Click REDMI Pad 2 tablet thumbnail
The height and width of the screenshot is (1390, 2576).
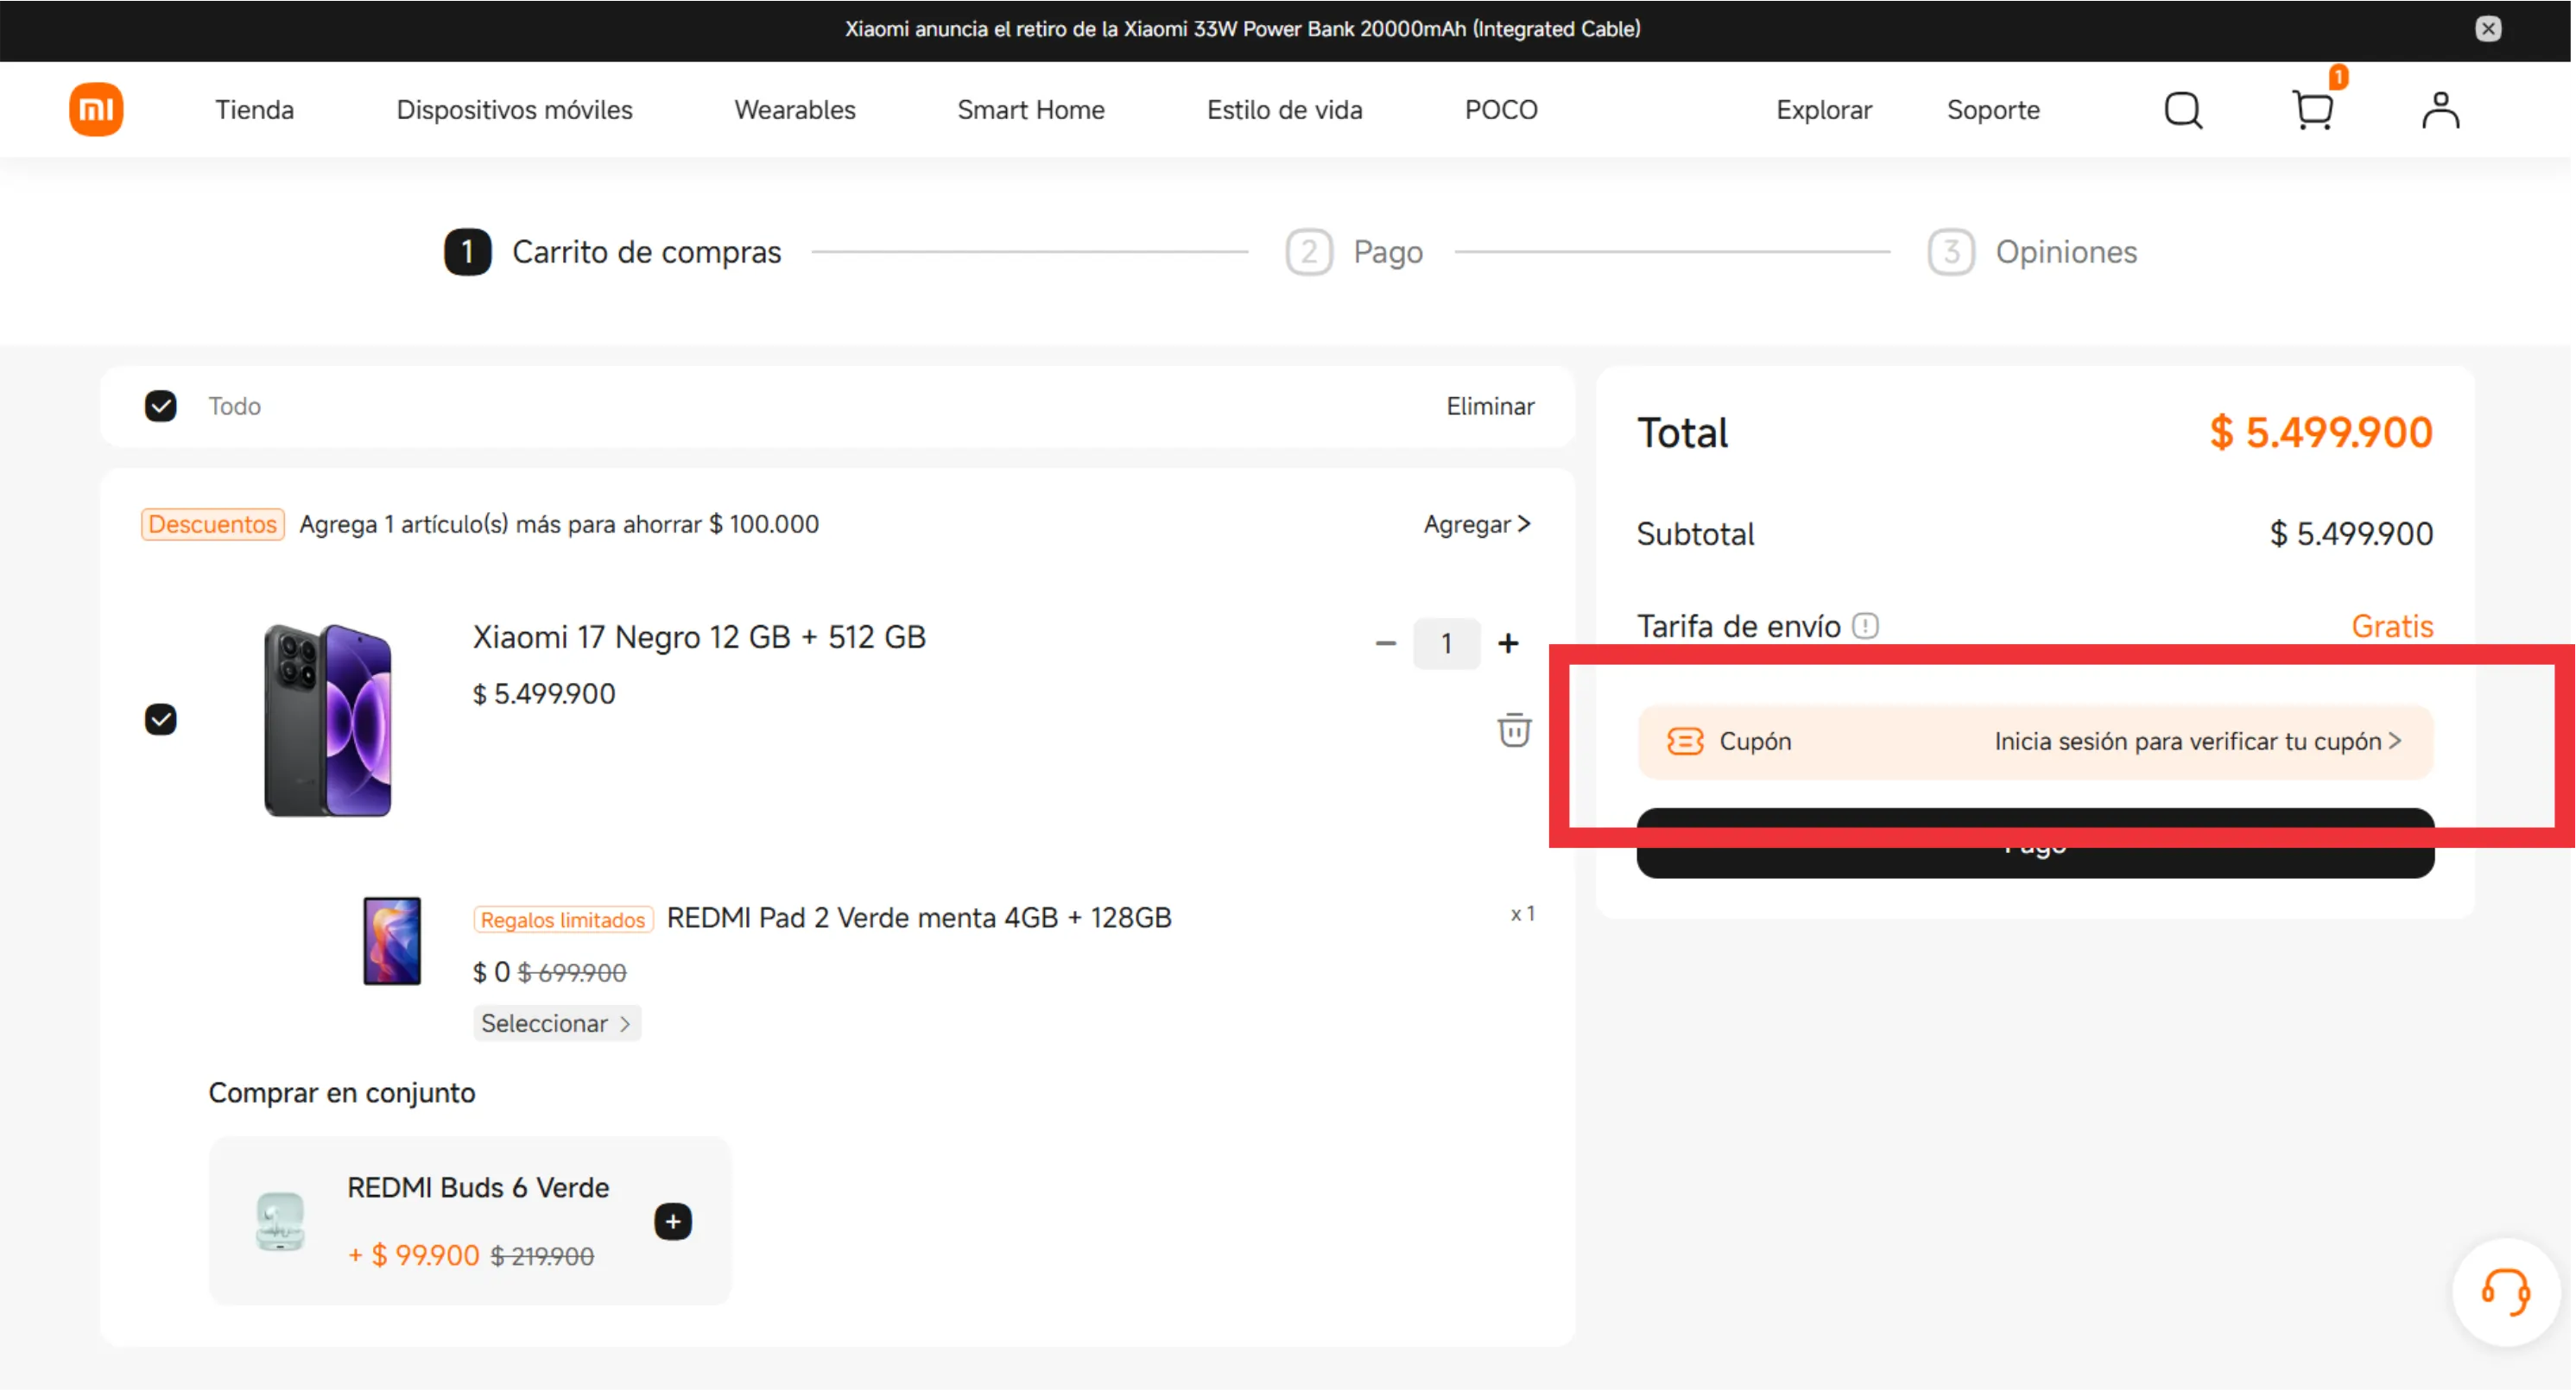point(392,941)
